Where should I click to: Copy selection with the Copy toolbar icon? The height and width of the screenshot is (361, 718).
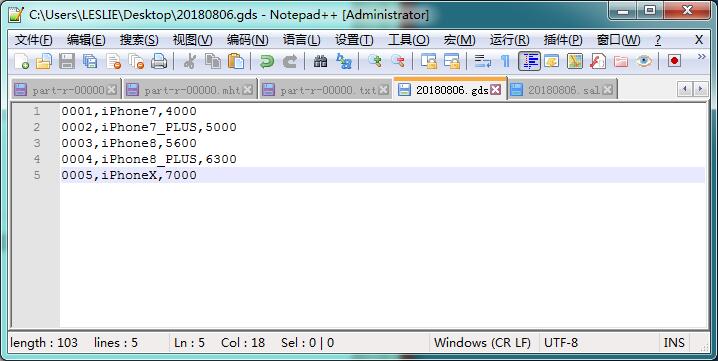tap(212, 61)
